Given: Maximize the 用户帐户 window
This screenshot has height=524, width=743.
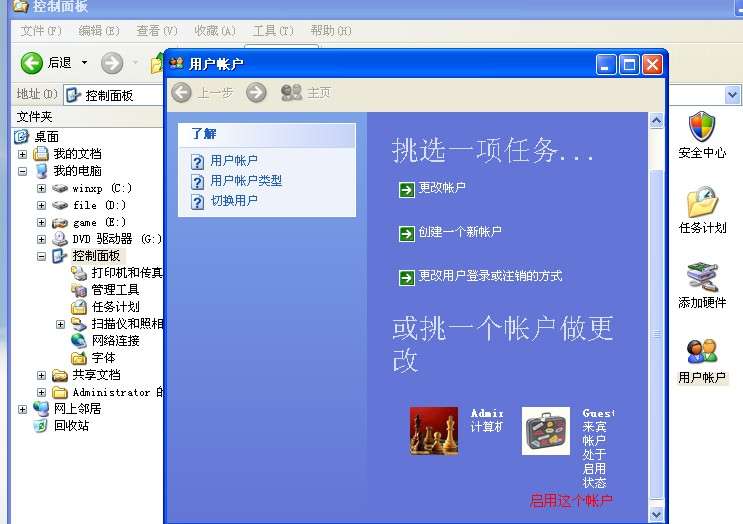Looking at the screenshot, I should coord(629,64).
